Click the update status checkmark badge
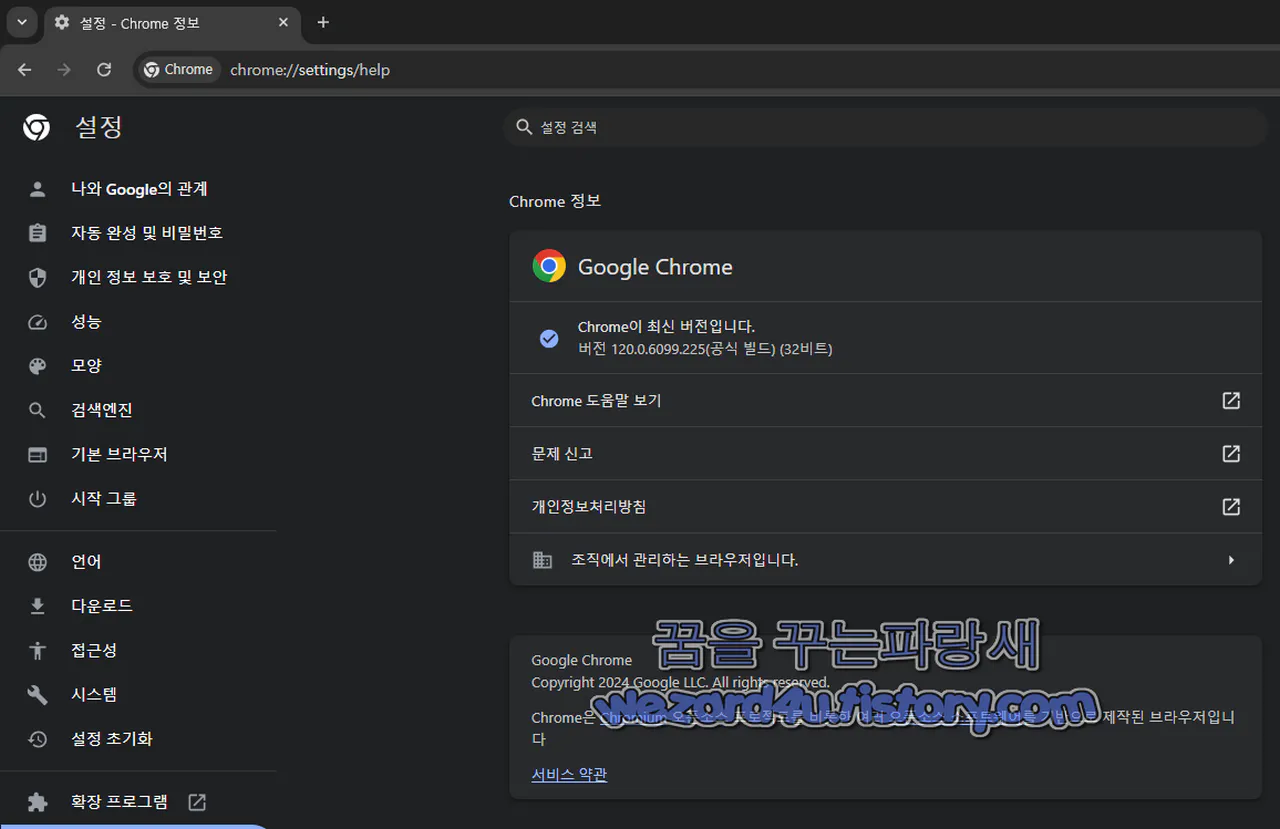This screenshot has width=1280, height=829. click(x=549, y=339)
